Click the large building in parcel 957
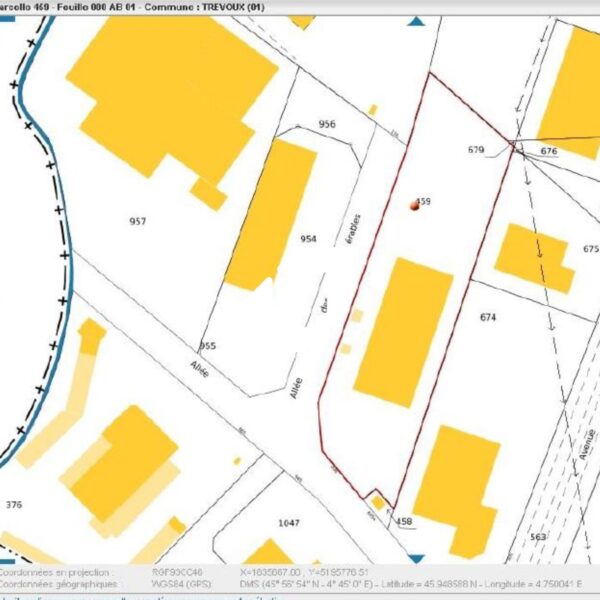The width and height of the screenshot is (600, 600). (170, 95)
